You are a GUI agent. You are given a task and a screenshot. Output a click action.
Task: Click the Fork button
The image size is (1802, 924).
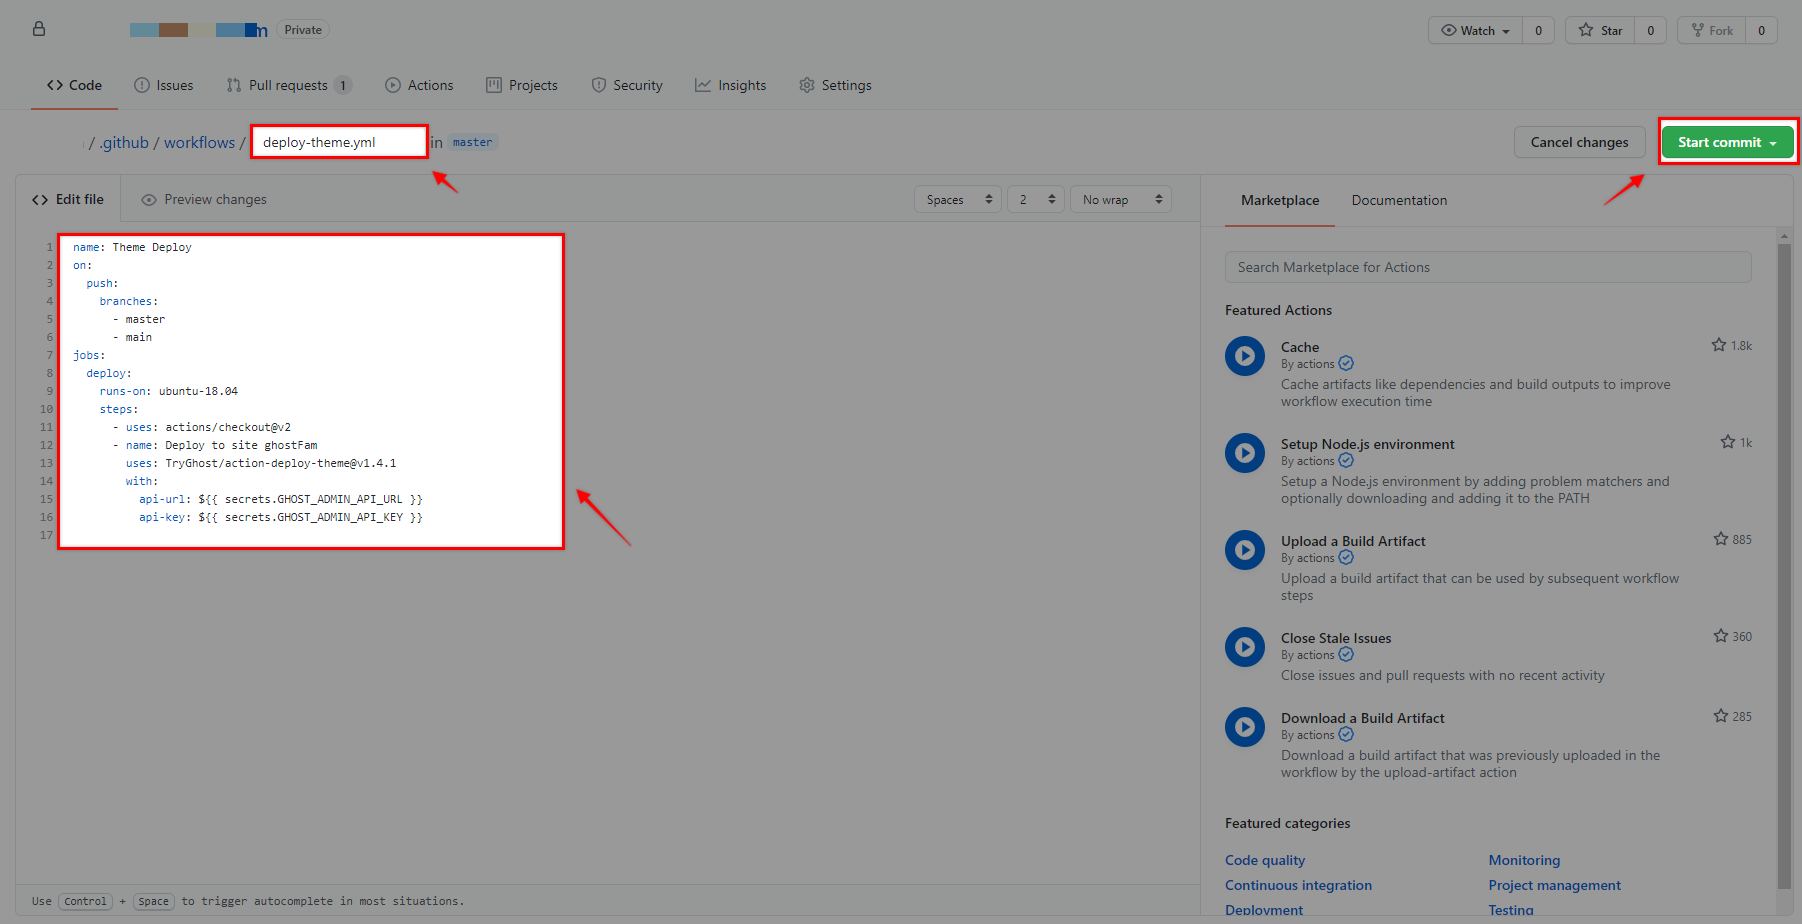point(1712,30)
